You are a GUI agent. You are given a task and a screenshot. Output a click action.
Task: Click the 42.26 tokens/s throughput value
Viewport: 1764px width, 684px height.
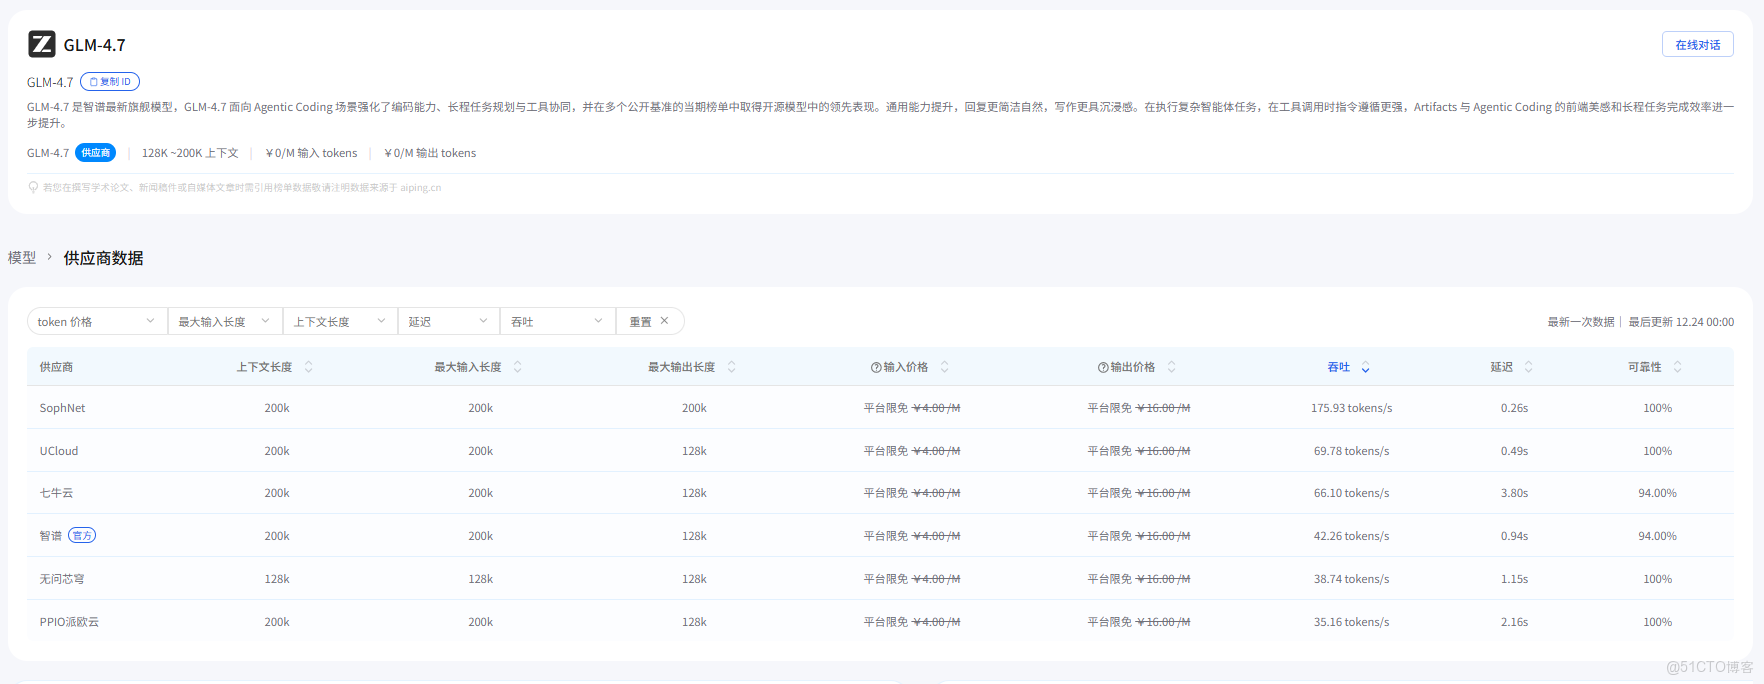point(1352,536)
